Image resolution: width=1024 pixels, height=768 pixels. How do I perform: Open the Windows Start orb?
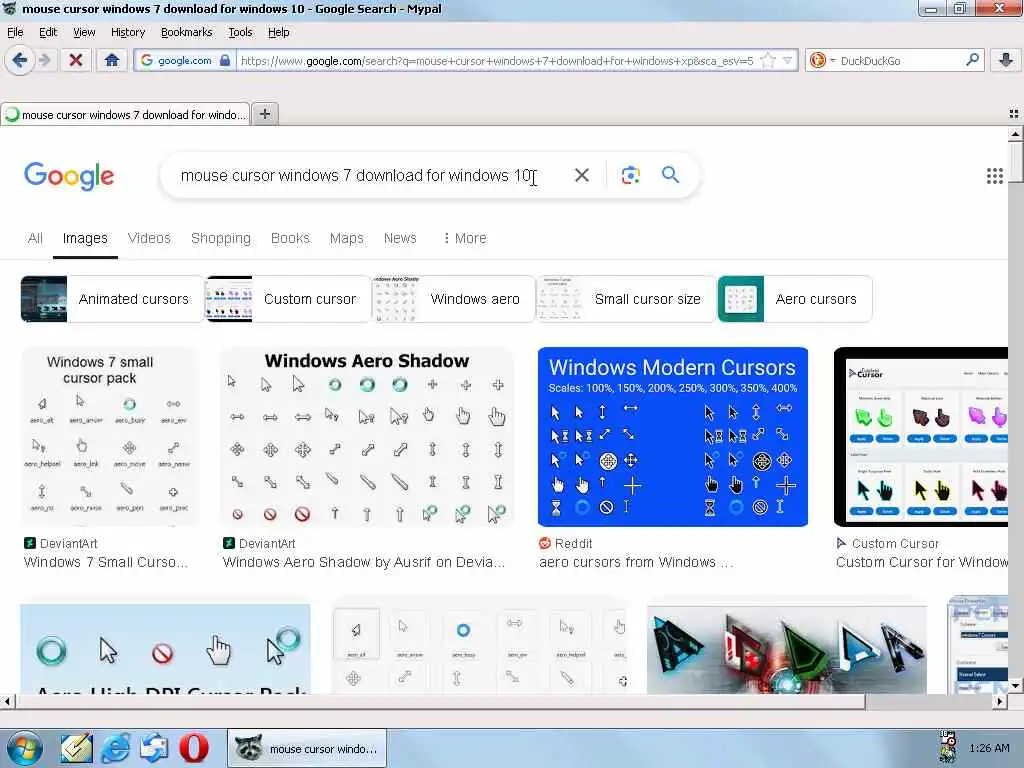tap(25, 748)
